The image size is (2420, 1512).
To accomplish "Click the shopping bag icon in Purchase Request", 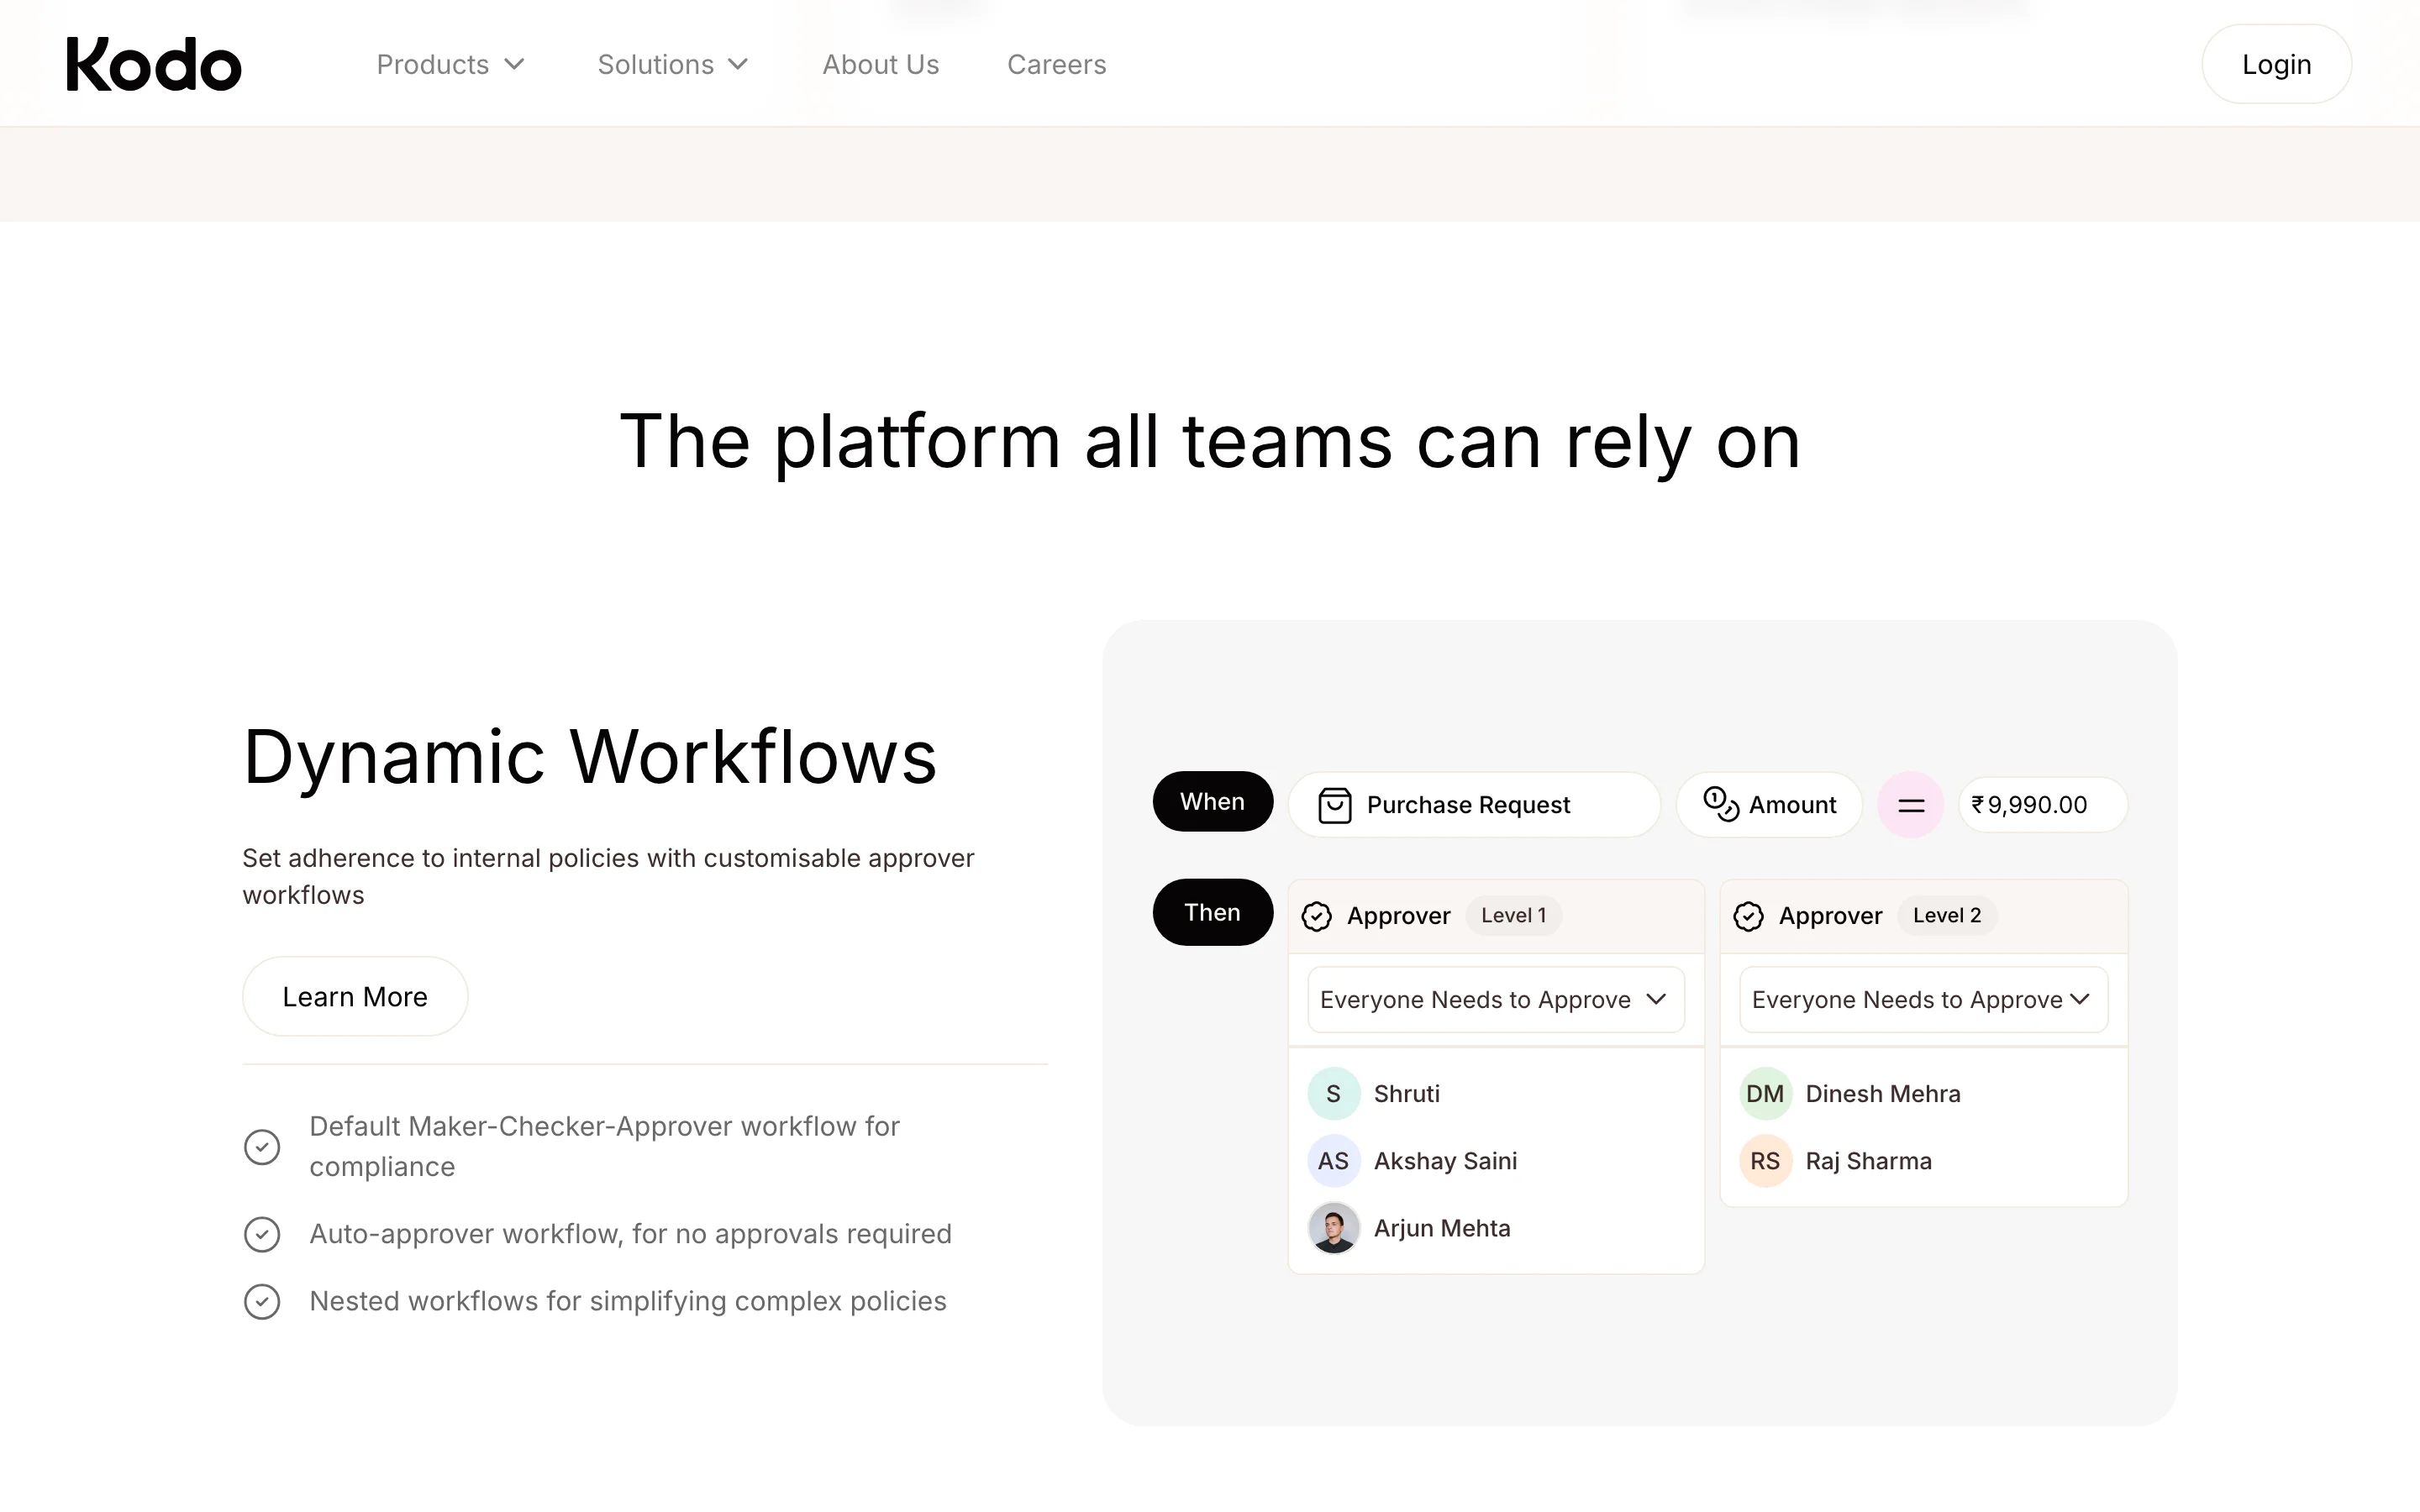I will point(1334,805).
